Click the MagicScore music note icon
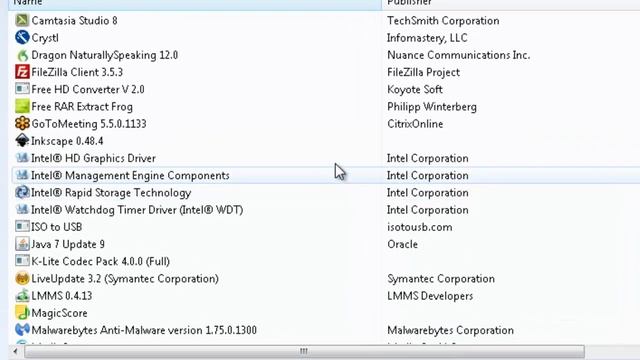This screenshot has width=640, height=360. pos(22,313)
